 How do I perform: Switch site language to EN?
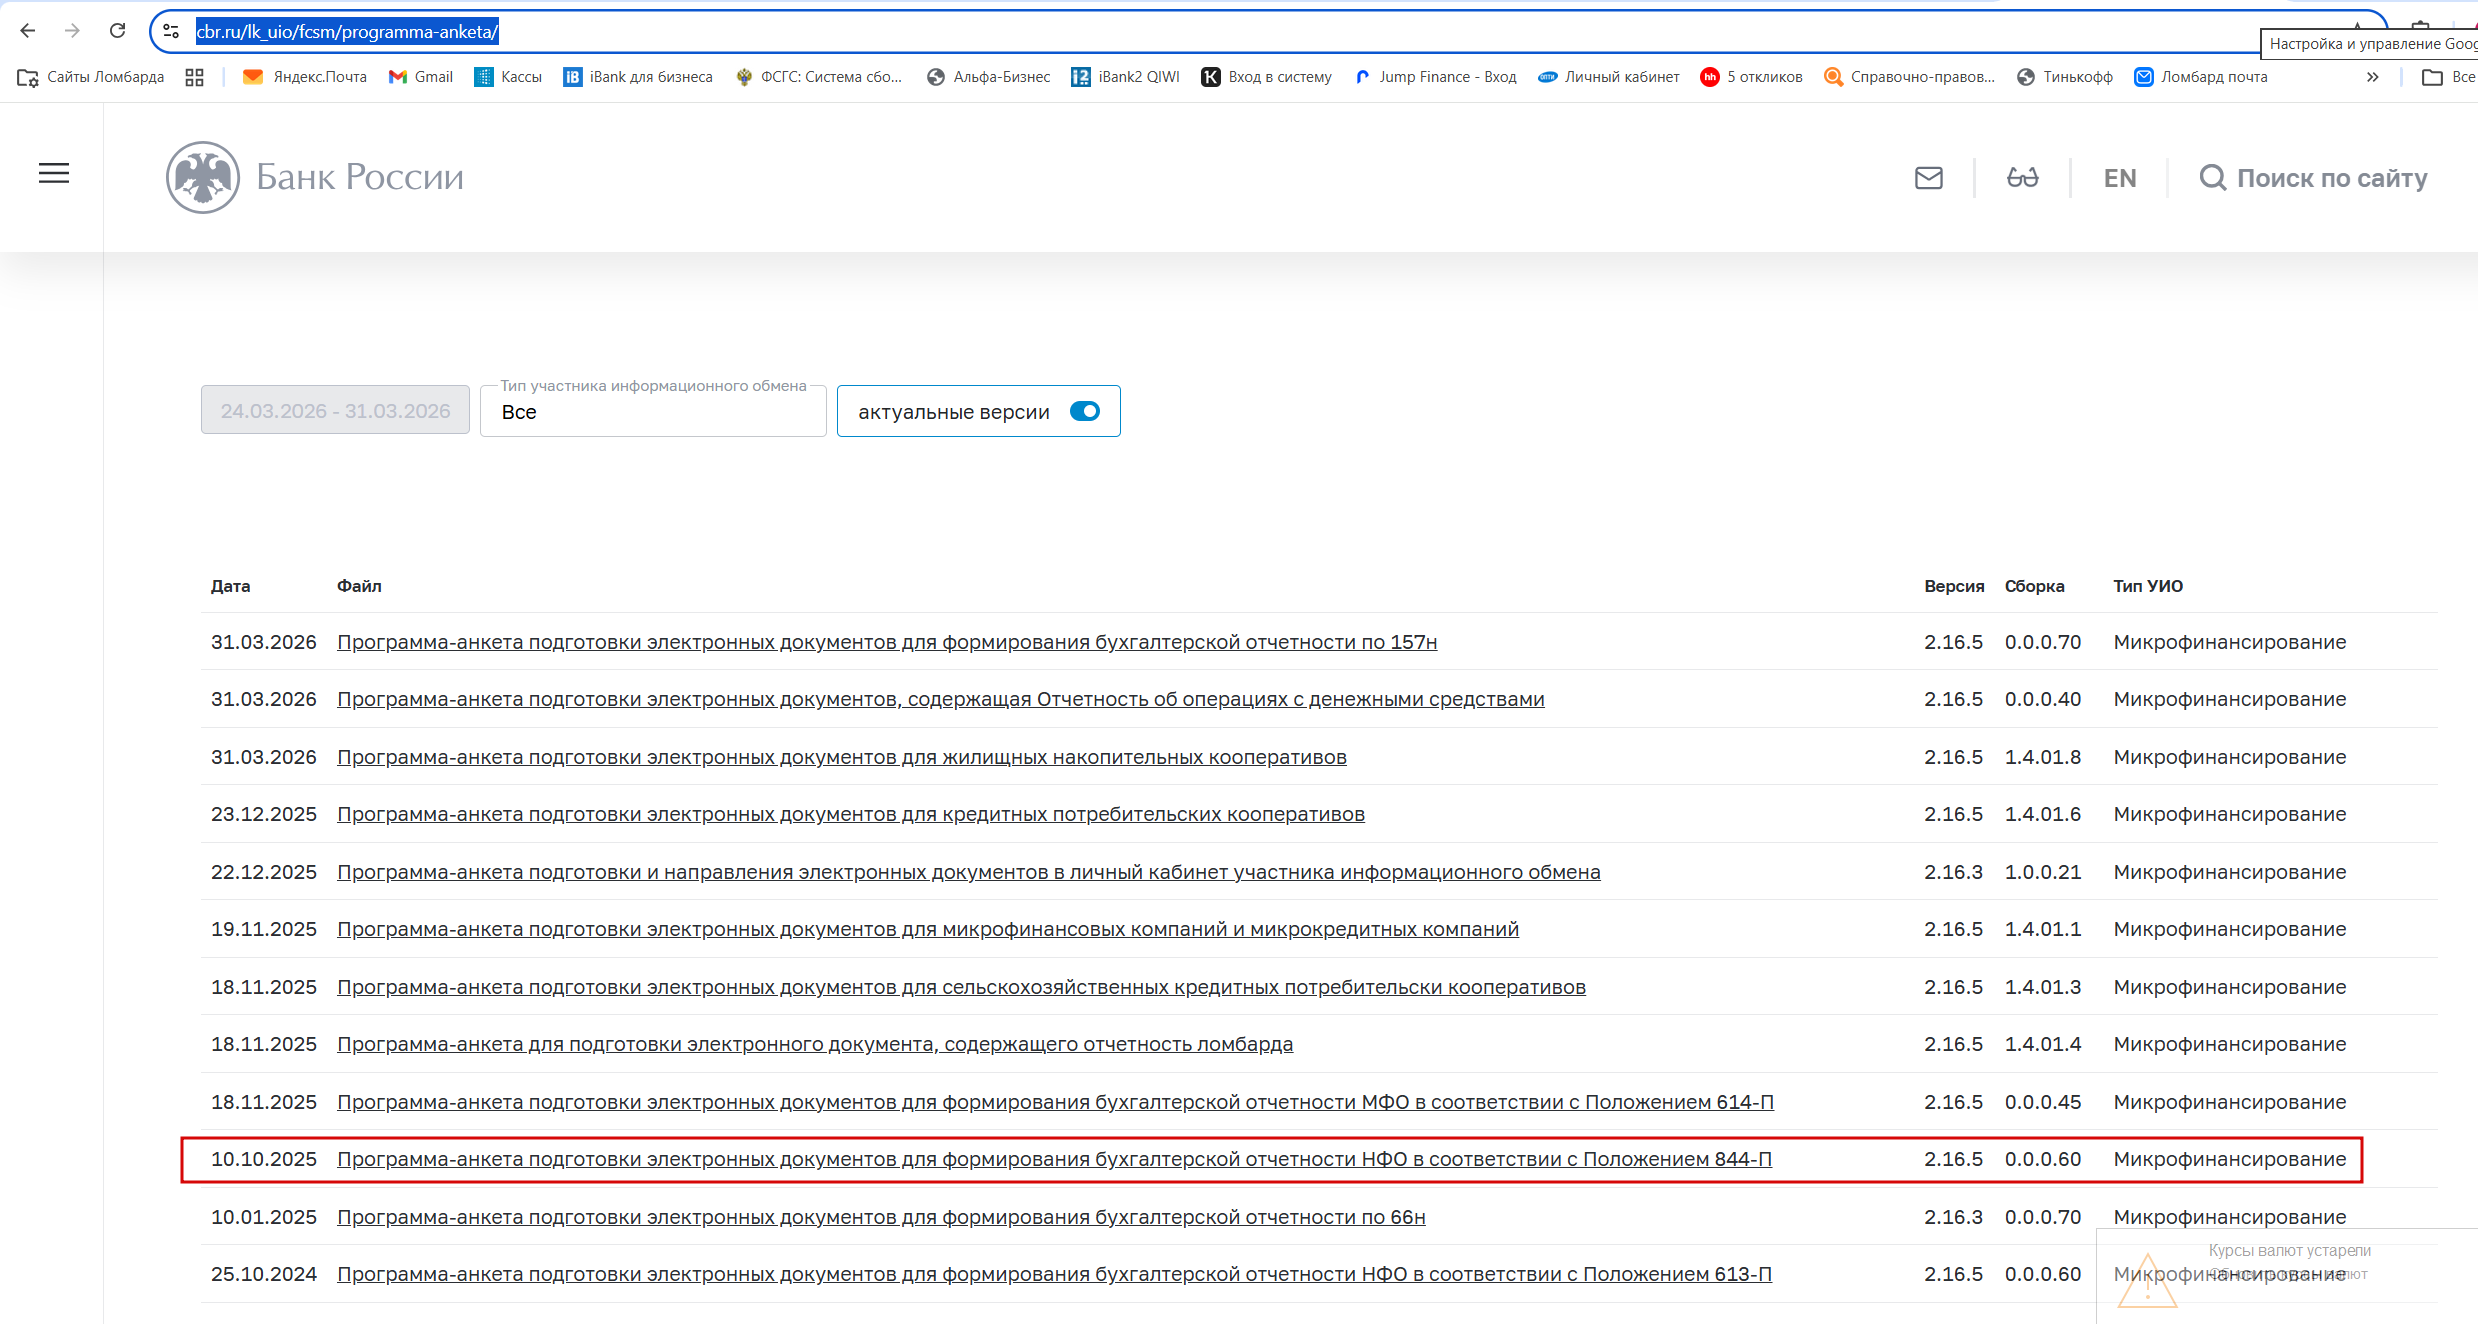click(x=2119, y=178)
